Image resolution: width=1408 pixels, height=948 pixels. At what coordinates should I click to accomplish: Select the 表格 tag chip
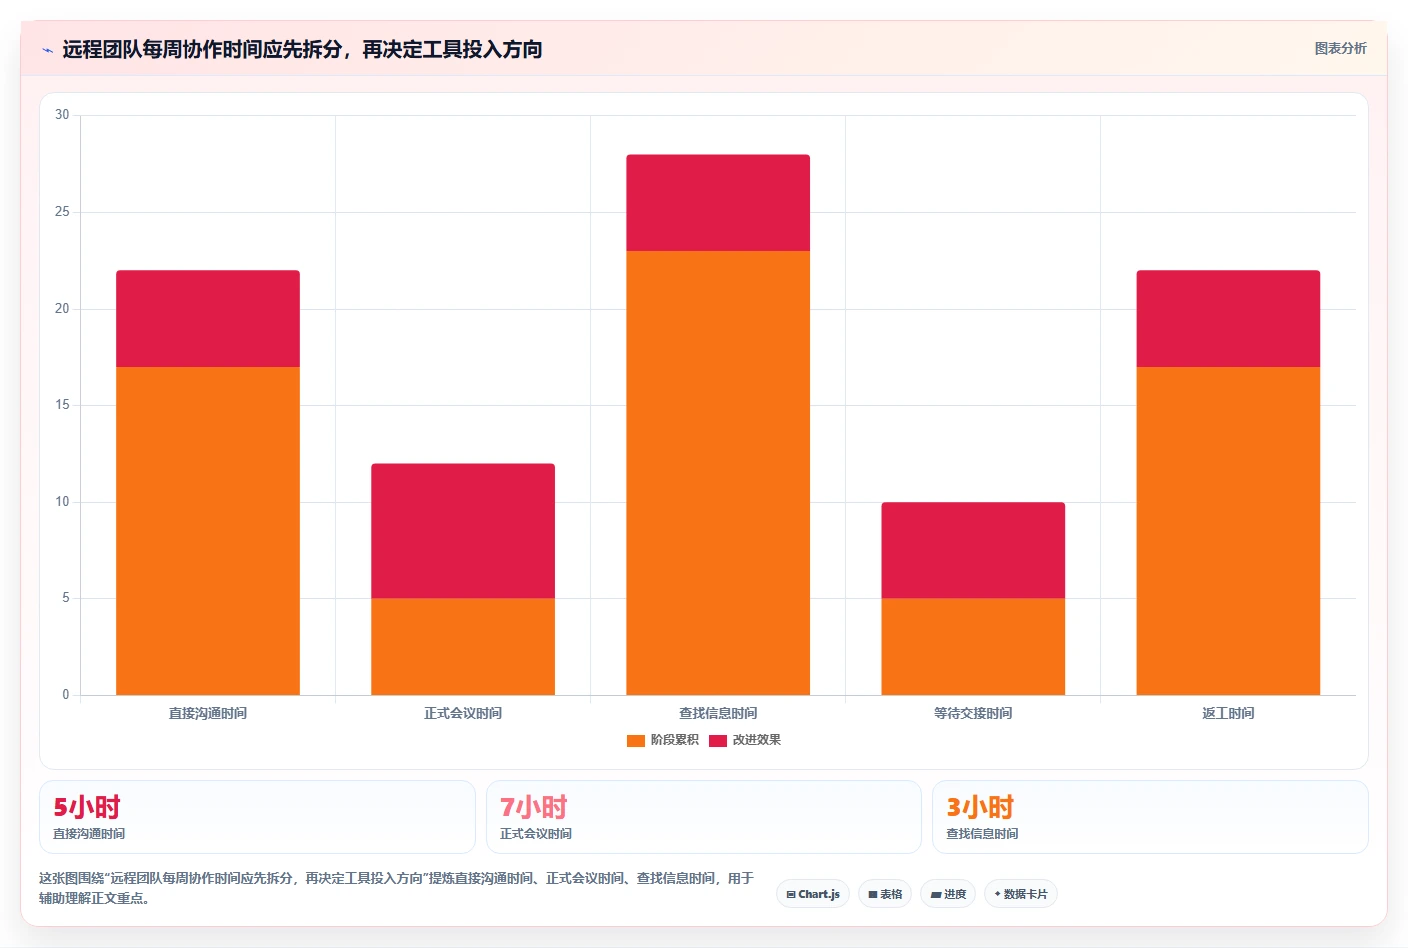pyautogui.click(x=885, y=894)
